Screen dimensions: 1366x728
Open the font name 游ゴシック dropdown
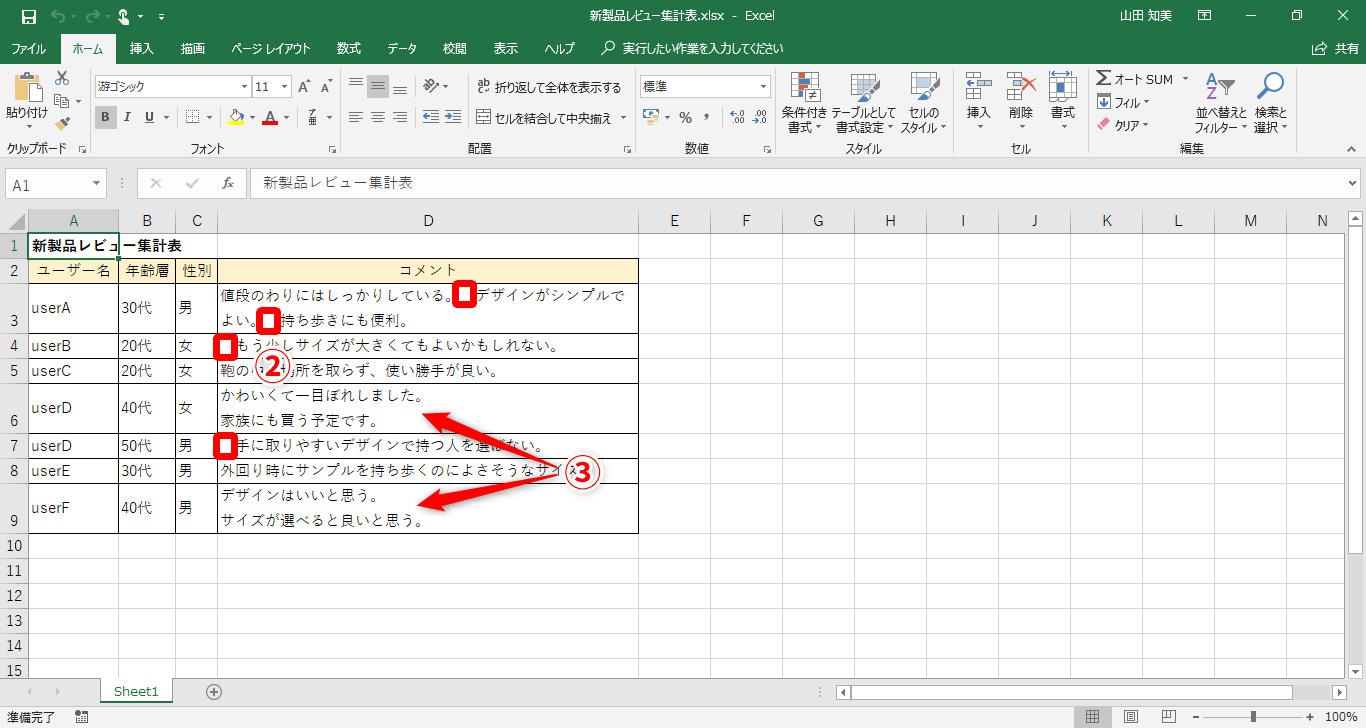[x=244, y=87]
